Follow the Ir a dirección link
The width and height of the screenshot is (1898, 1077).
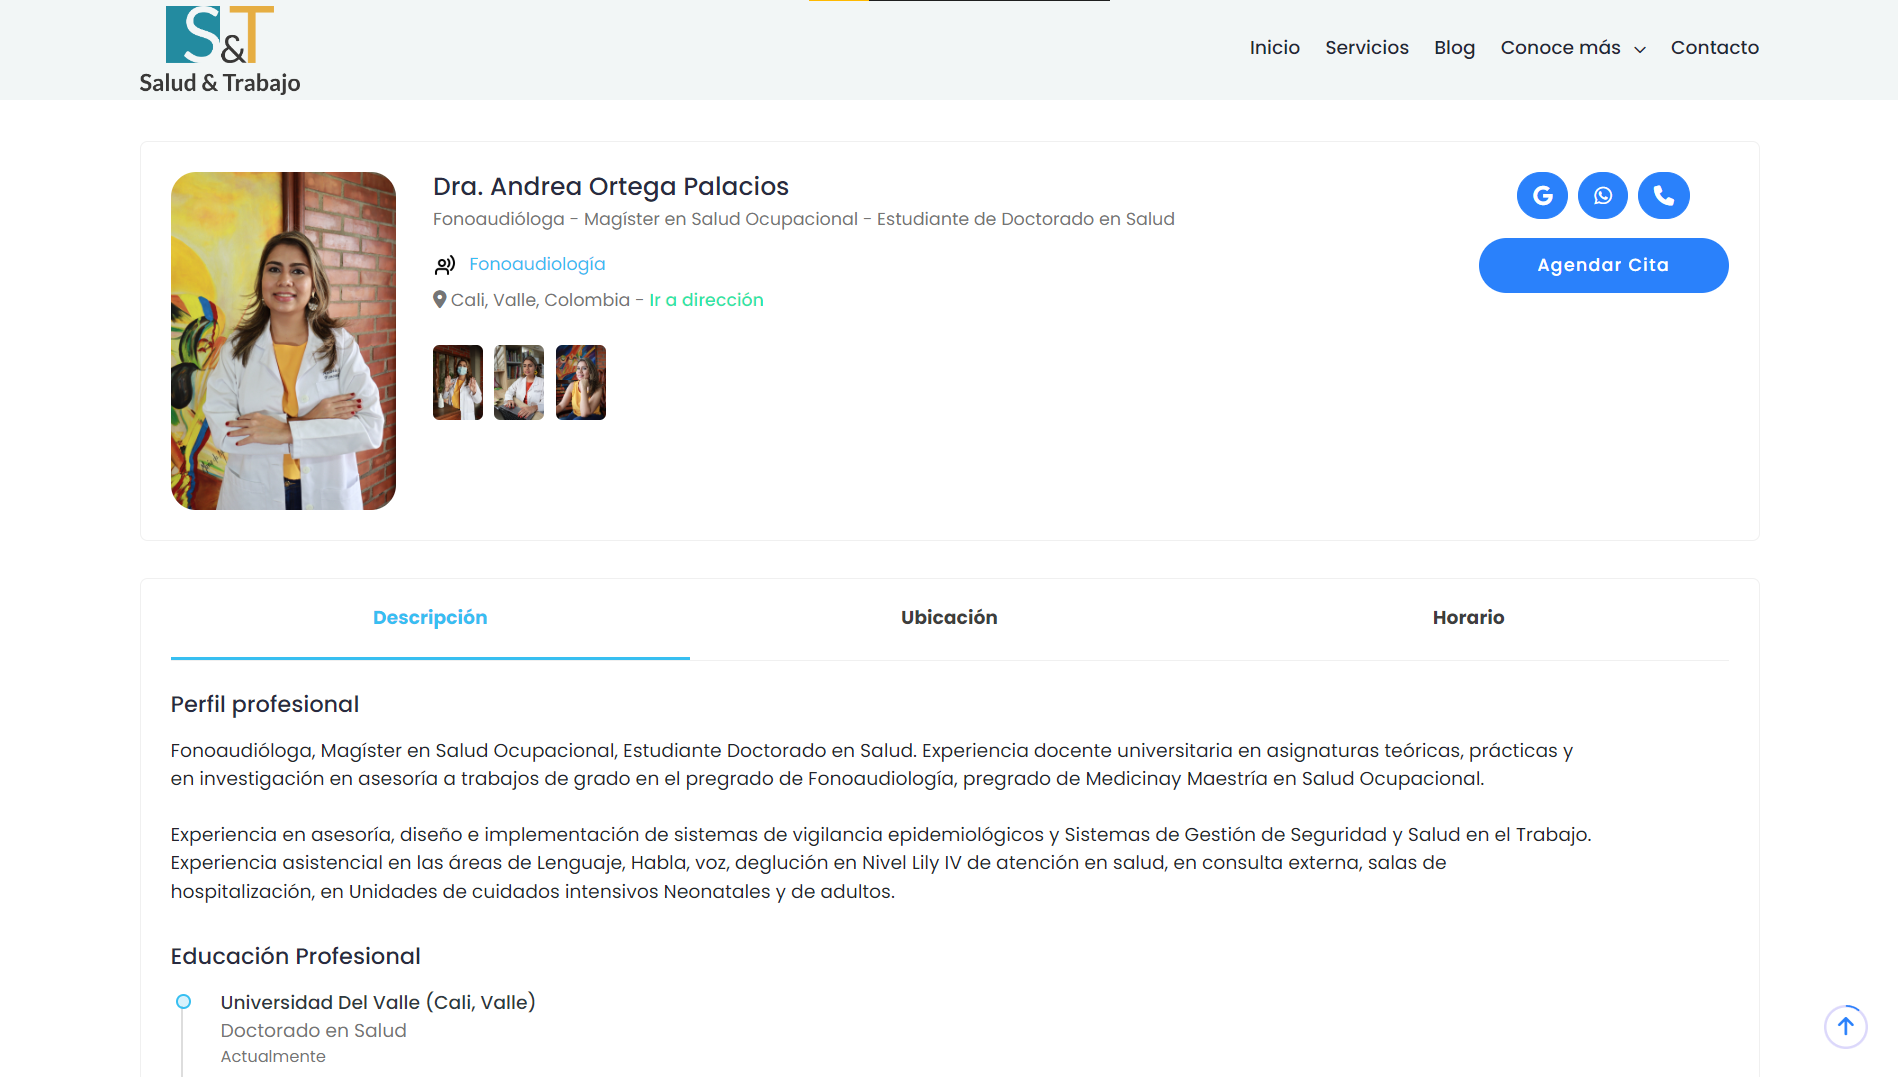[x=706, y=300]
